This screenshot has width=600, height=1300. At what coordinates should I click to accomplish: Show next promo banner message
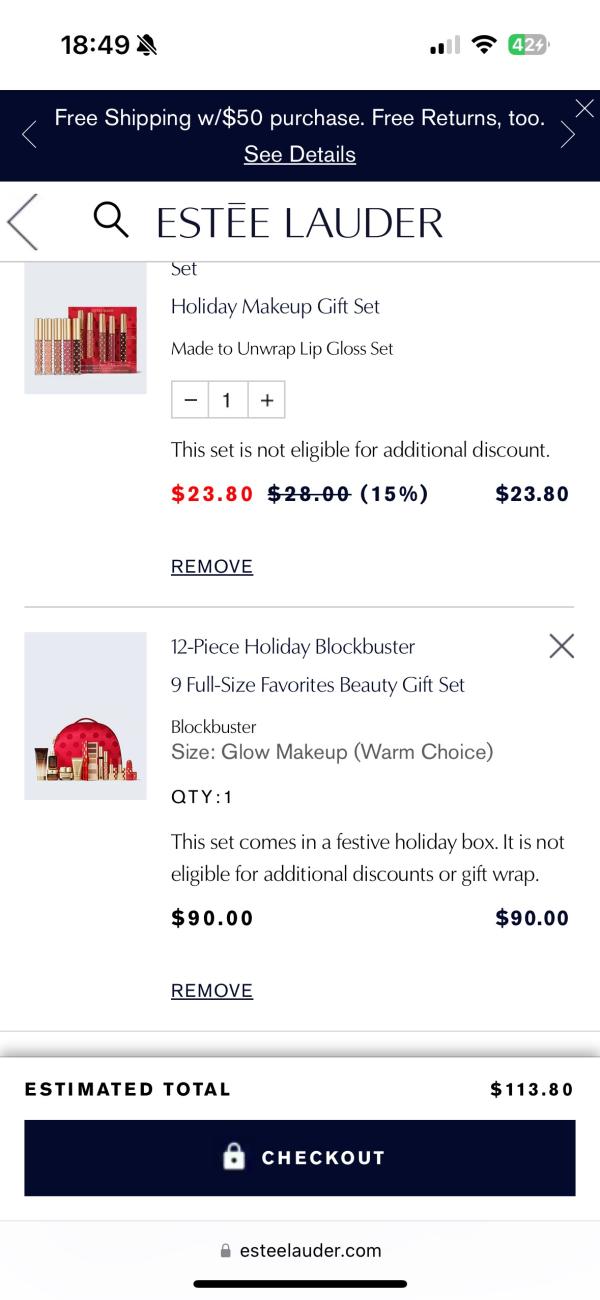click(x=568, y=135)
